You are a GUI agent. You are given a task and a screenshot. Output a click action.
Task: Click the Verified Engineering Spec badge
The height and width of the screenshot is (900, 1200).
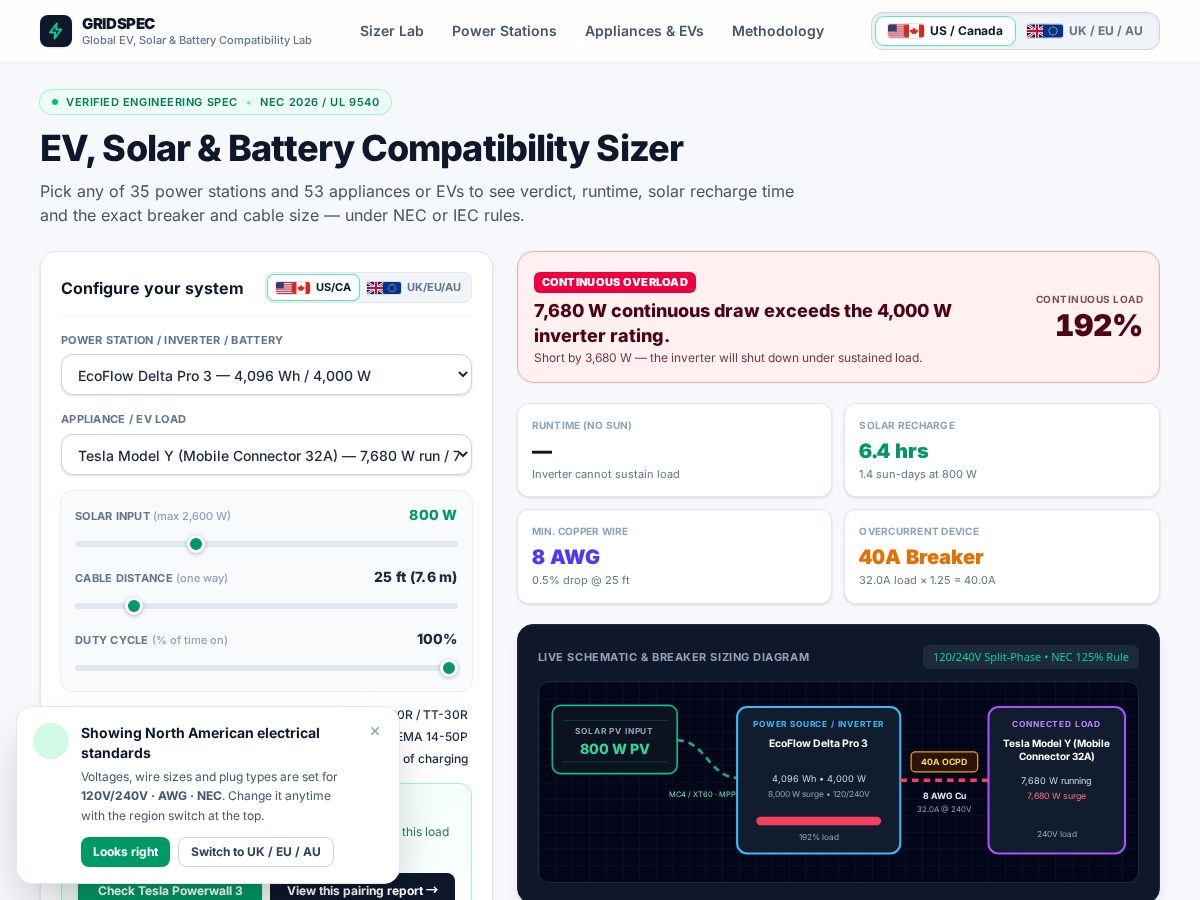tap(215, 102)
